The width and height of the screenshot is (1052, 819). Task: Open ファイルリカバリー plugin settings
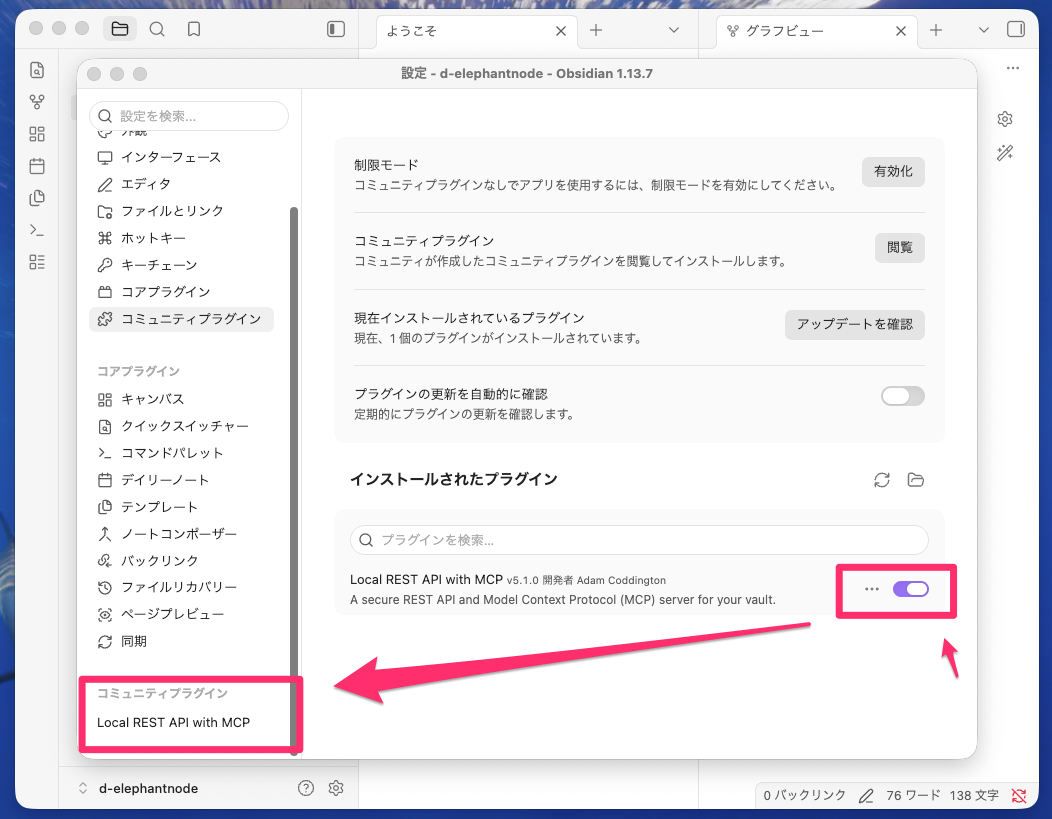[181, 588]
